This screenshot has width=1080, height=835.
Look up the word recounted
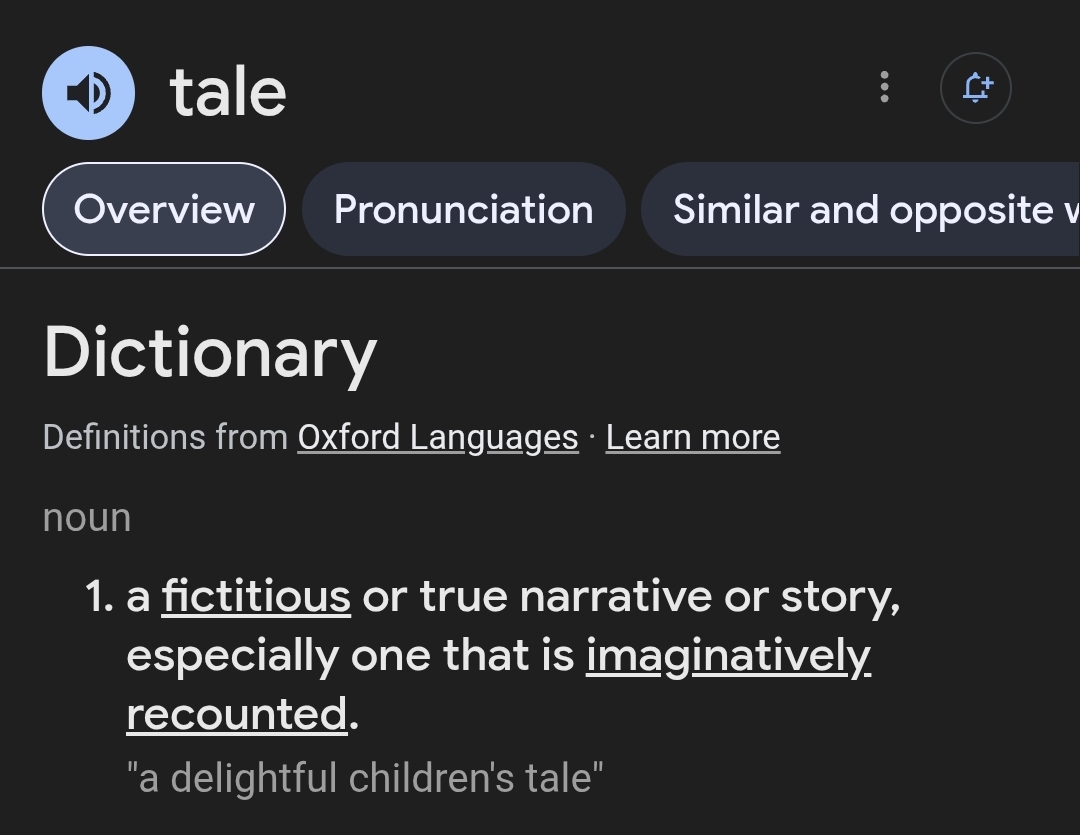tap(237, 714)
